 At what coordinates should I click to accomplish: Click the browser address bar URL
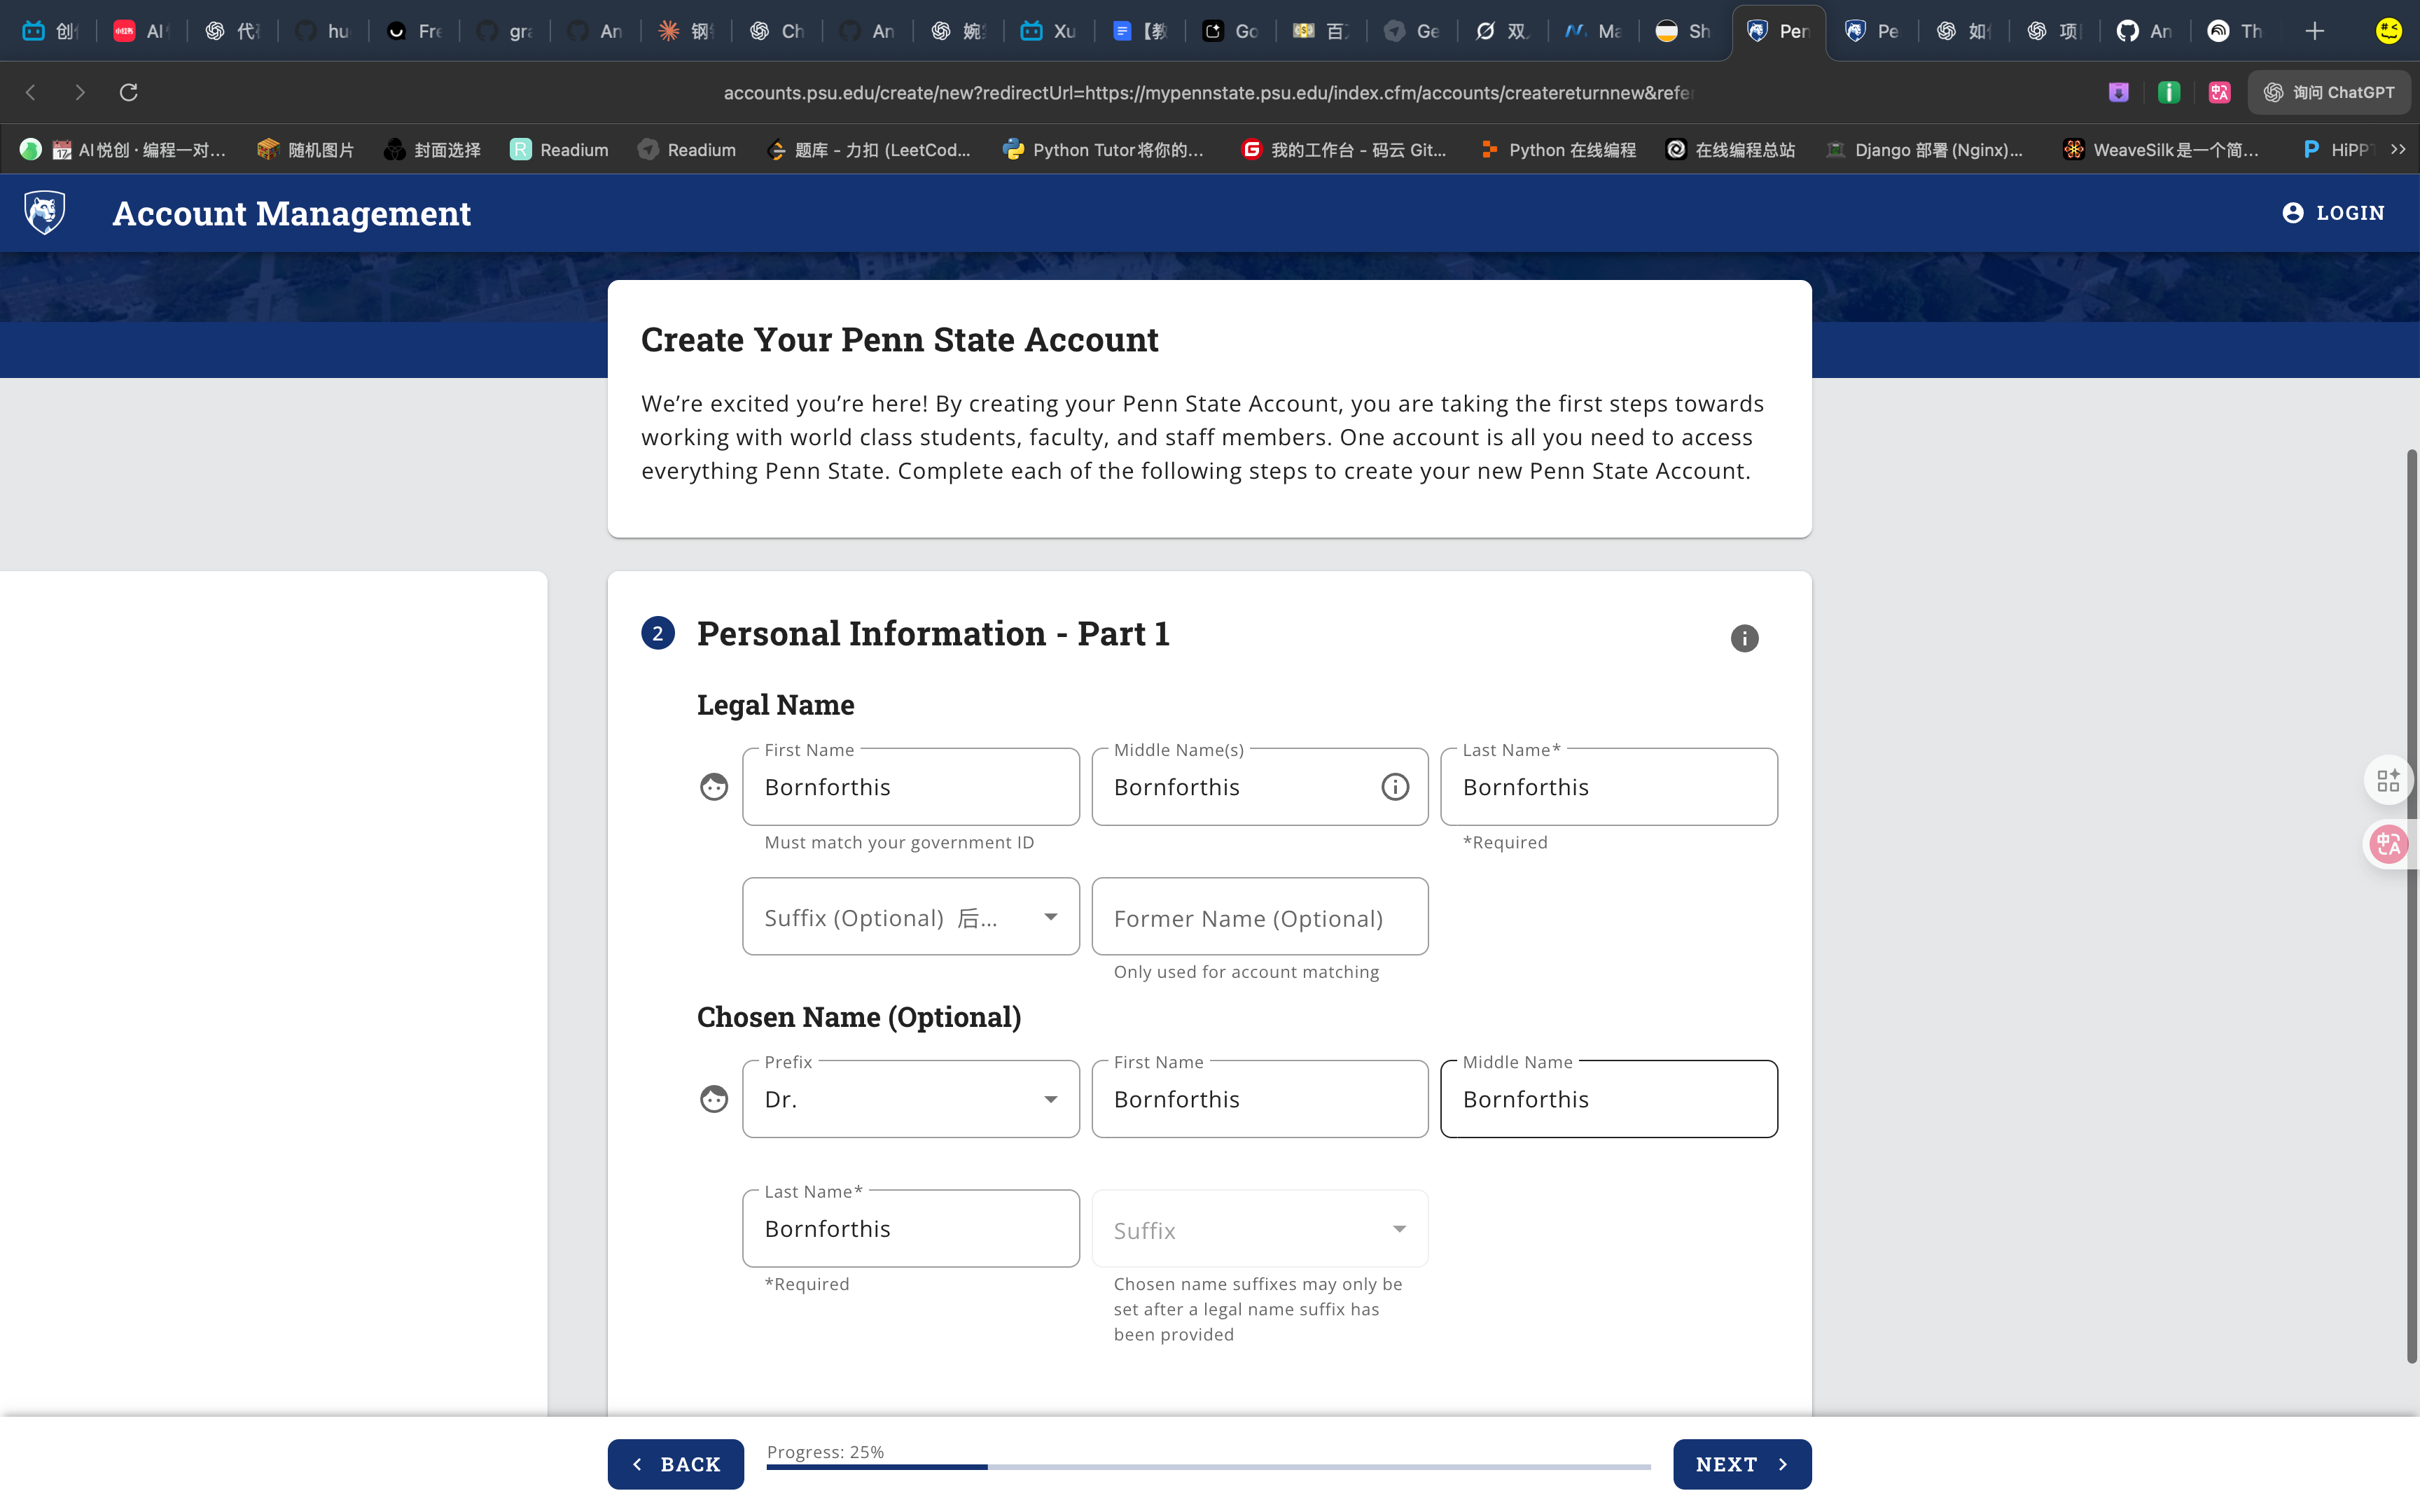tap(1208, 93)
